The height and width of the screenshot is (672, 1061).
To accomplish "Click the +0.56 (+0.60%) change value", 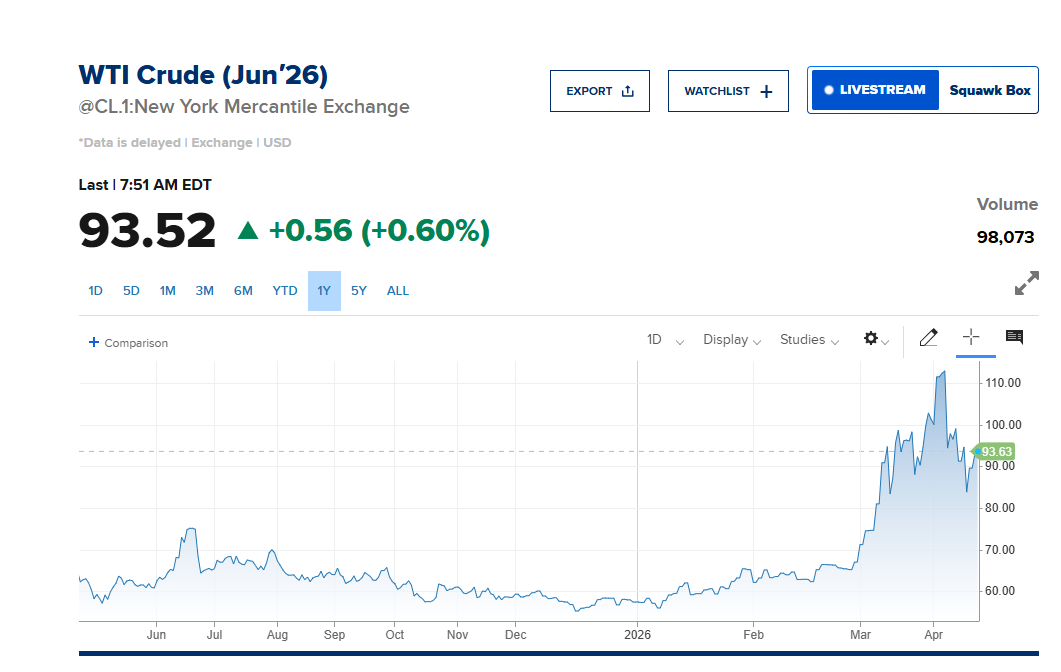I will [x=379, y=231].
